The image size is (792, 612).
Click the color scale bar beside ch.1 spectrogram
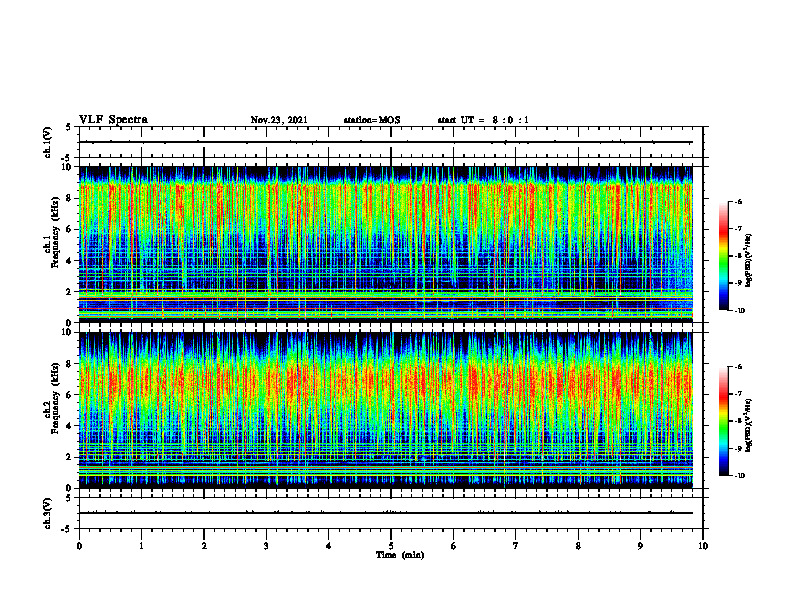pos(724,256)
